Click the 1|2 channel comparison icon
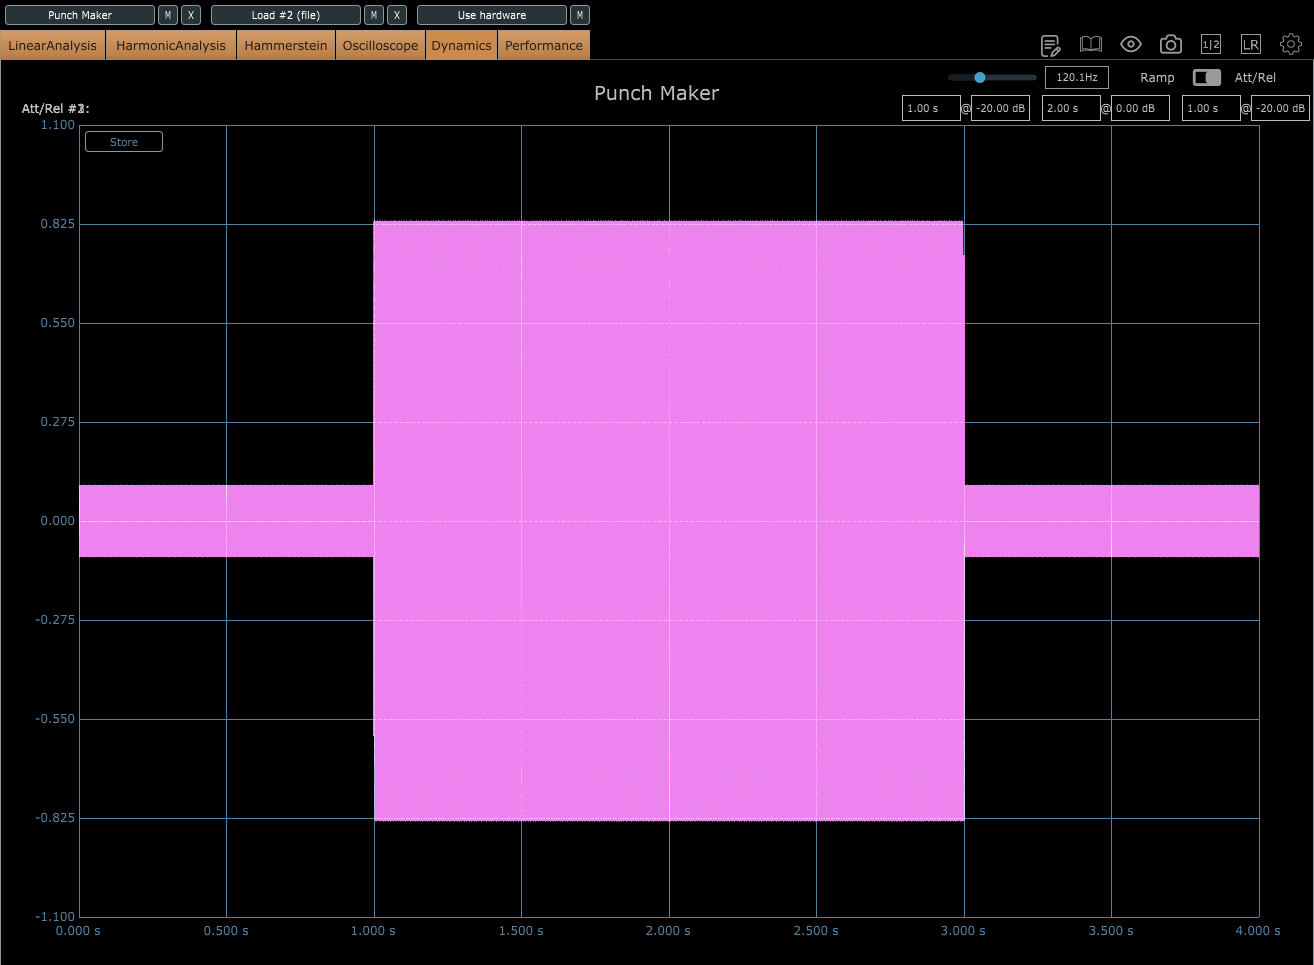1314x965 pixels. click(1210, 44)
